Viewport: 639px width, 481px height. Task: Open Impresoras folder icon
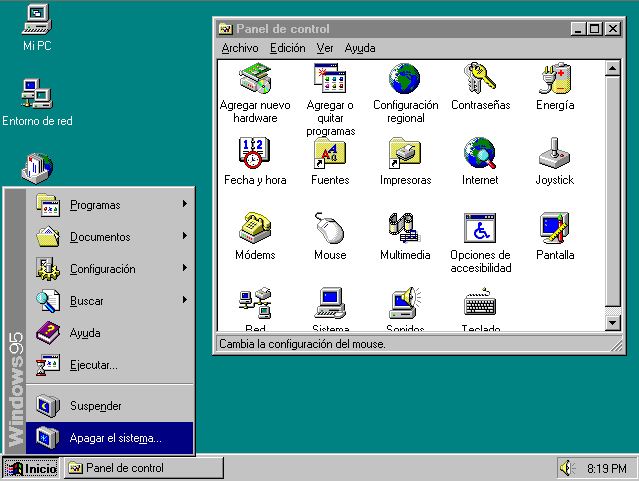(x=405, y=153)
